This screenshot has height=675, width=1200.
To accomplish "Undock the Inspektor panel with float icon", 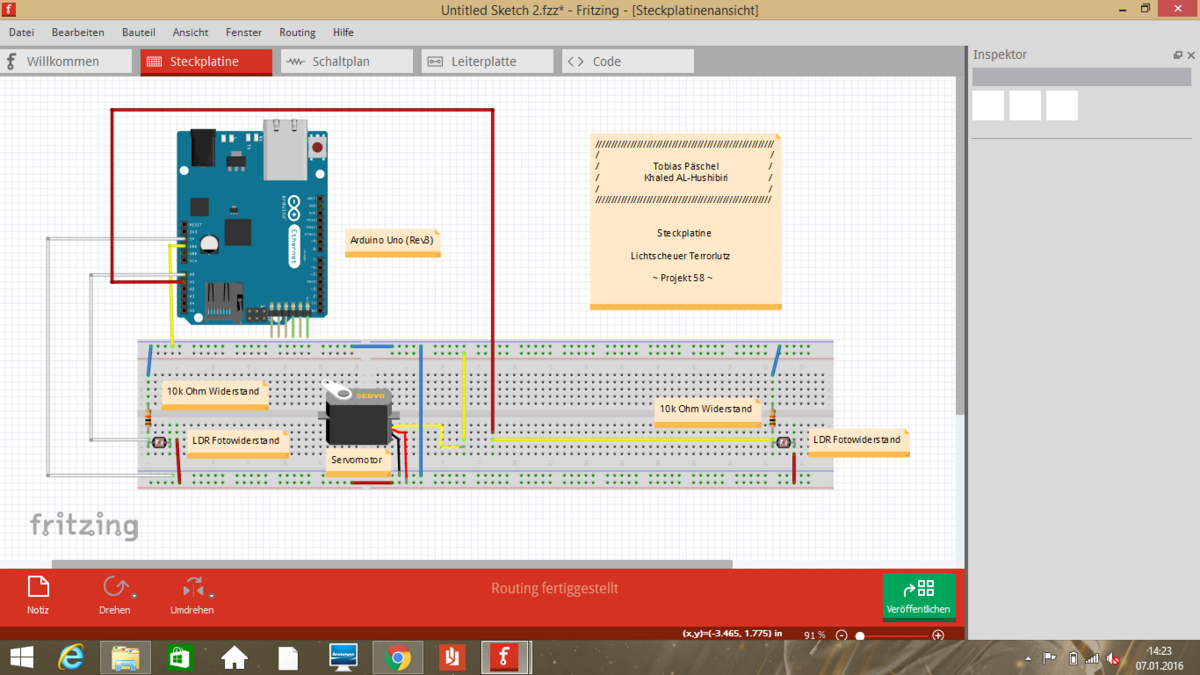I will (x=1178, y=55).
